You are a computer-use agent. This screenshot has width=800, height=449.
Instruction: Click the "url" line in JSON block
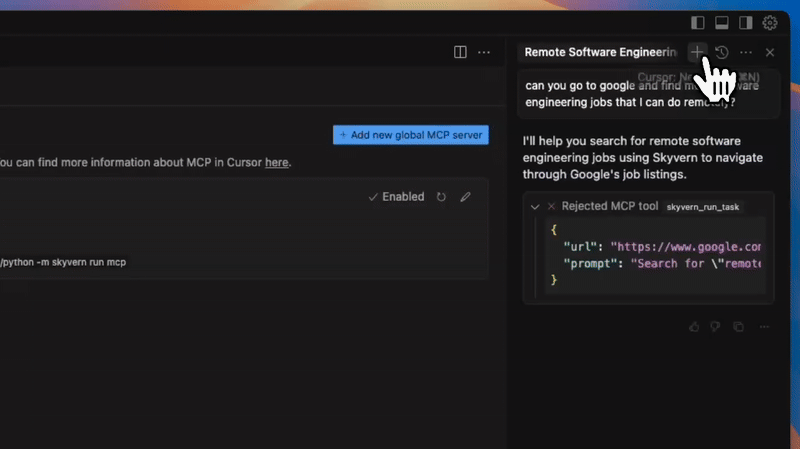(x=662, y=247)
